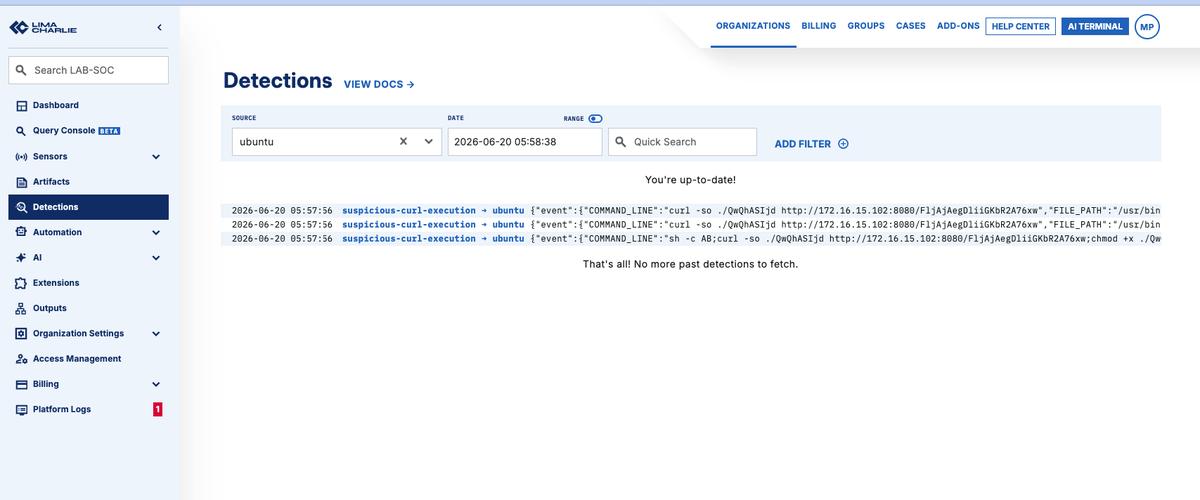Click the "You're up-to-date!" message

point(691,180)
